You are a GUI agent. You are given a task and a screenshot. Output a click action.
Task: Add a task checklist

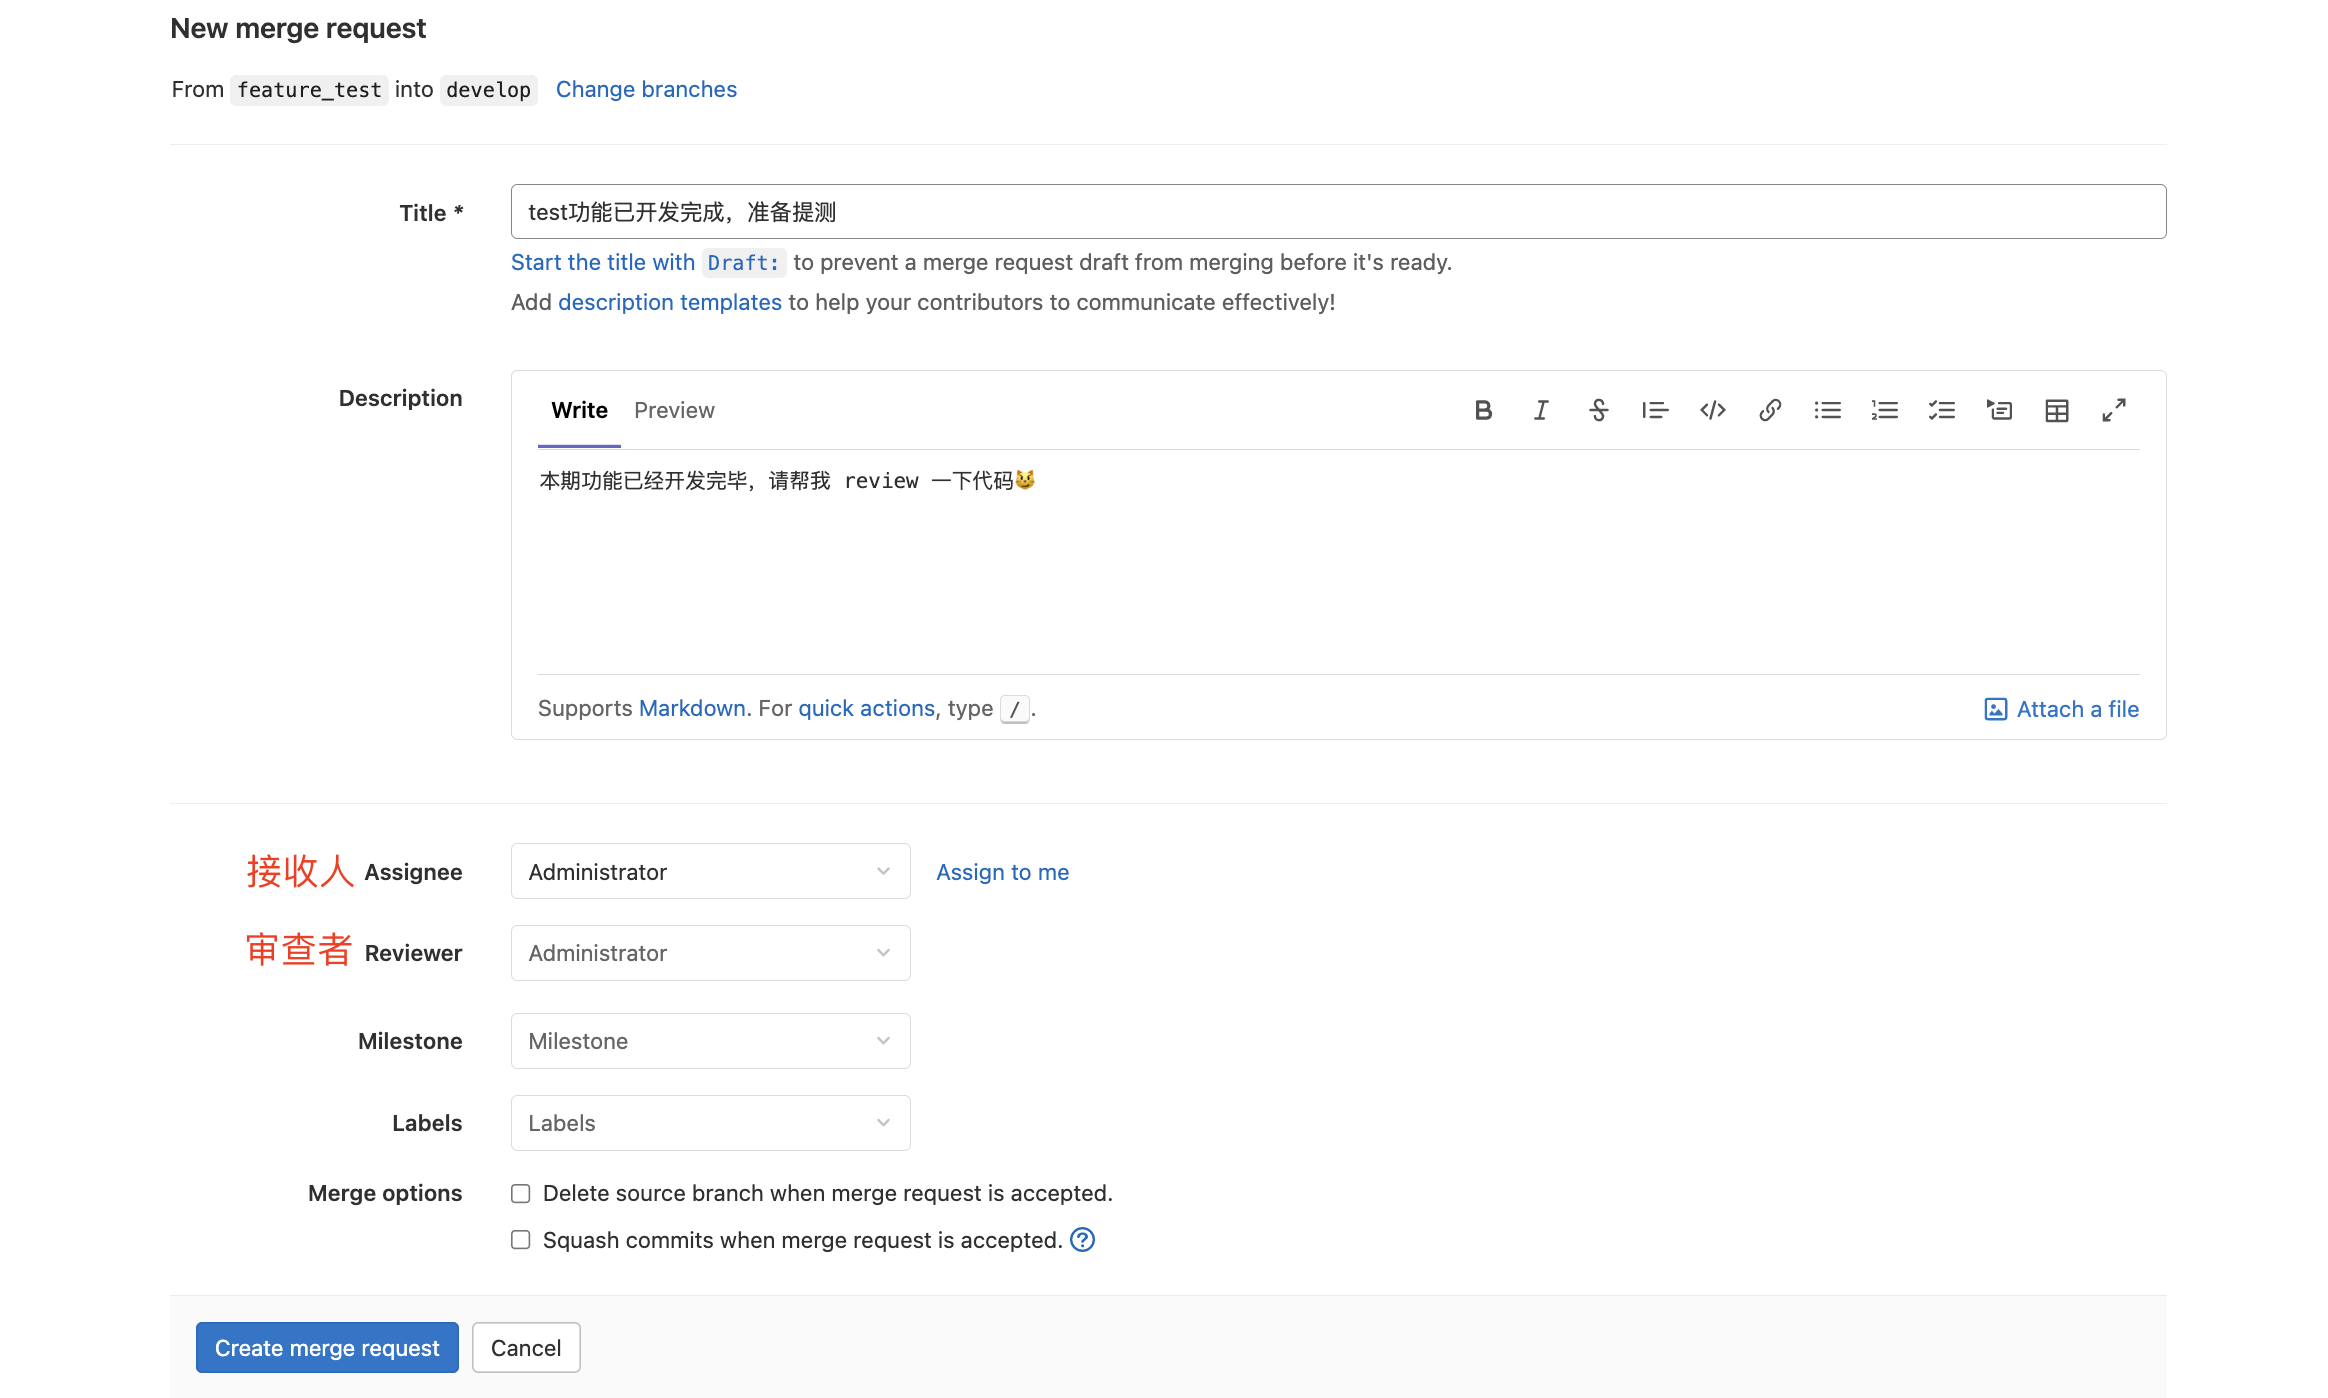(x=1941, y=410)
